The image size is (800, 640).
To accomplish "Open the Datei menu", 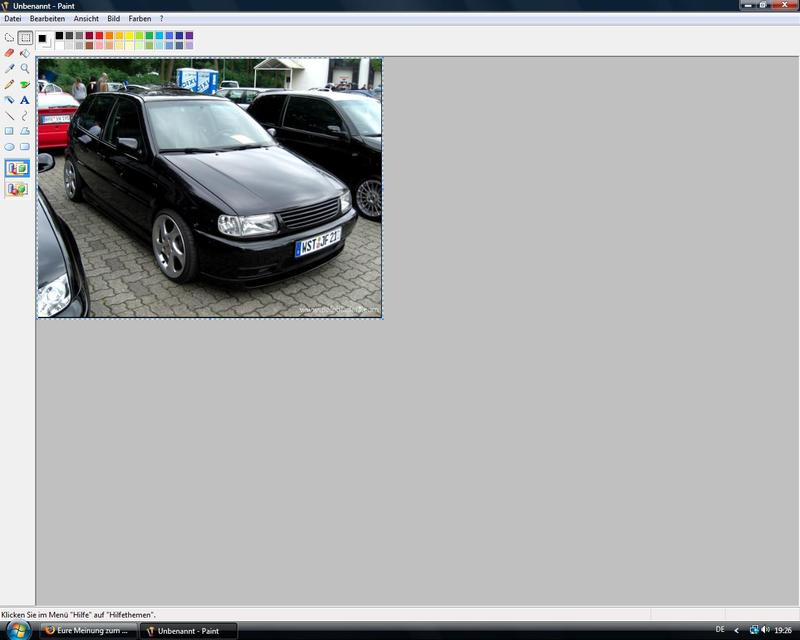I will tap(13, 18).
